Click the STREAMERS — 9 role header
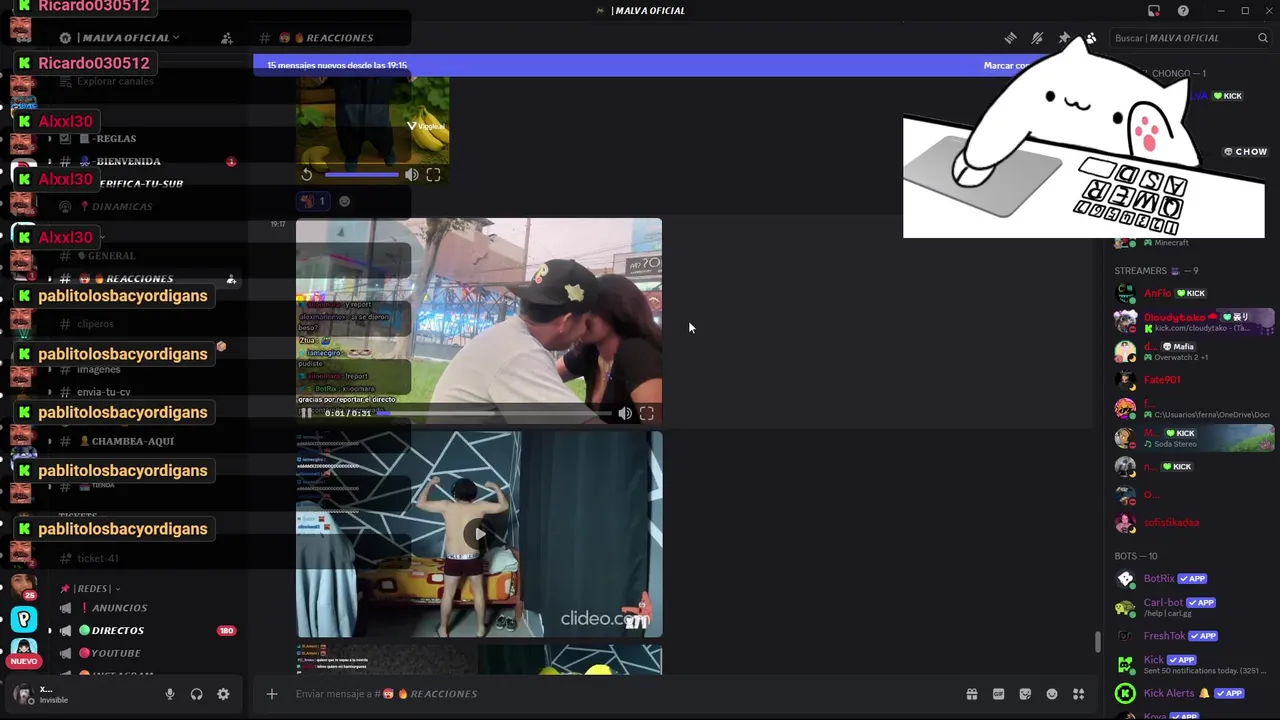 click(x=1156, y=271)
